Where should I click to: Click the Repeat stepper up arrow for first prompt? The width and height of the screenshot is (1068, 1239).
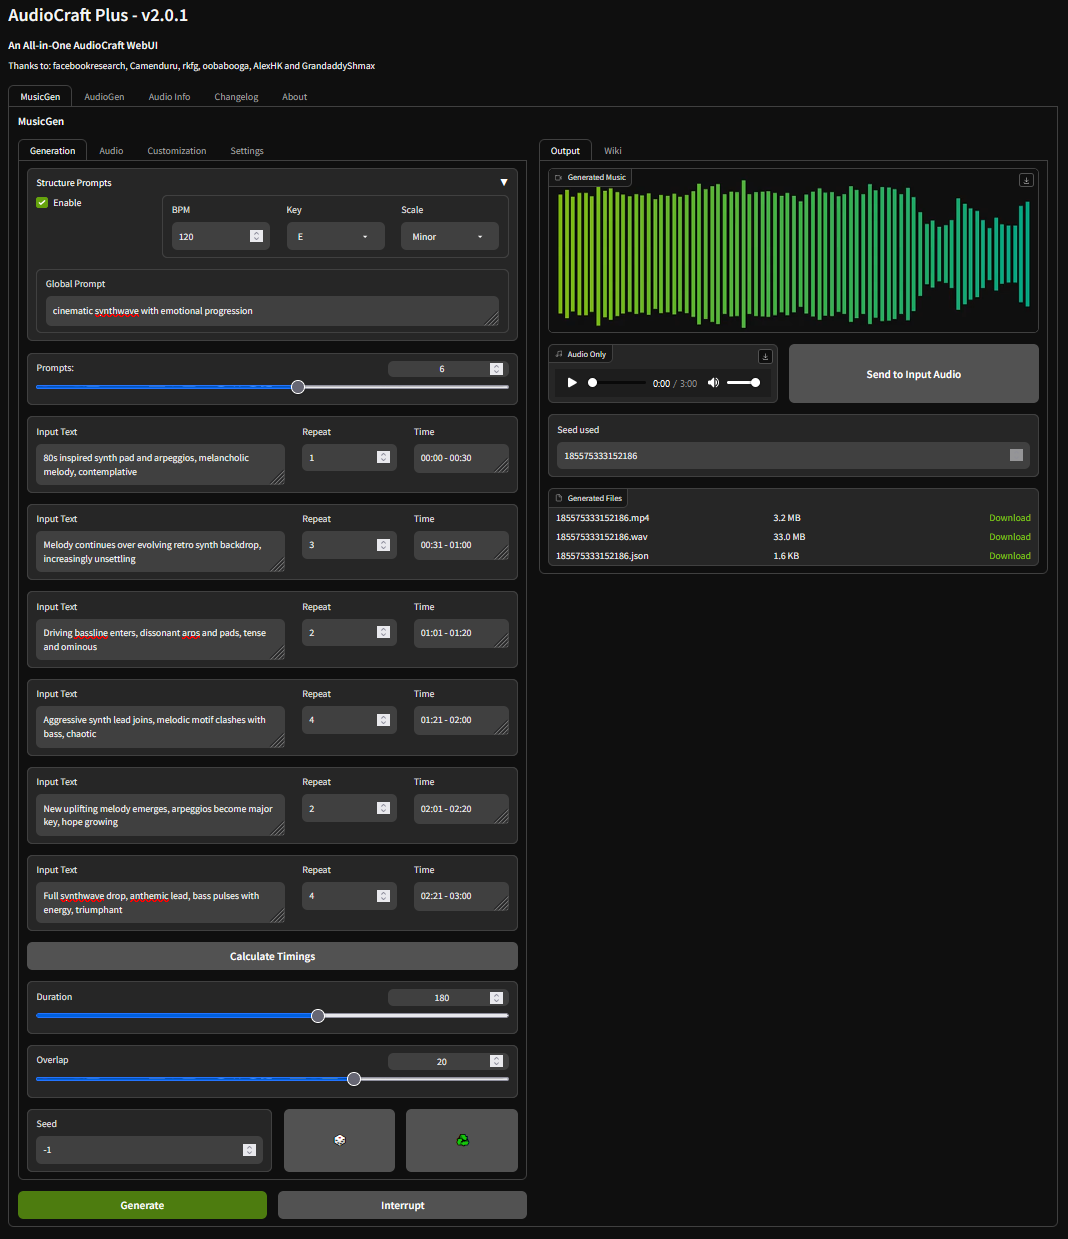click(383, 453)
